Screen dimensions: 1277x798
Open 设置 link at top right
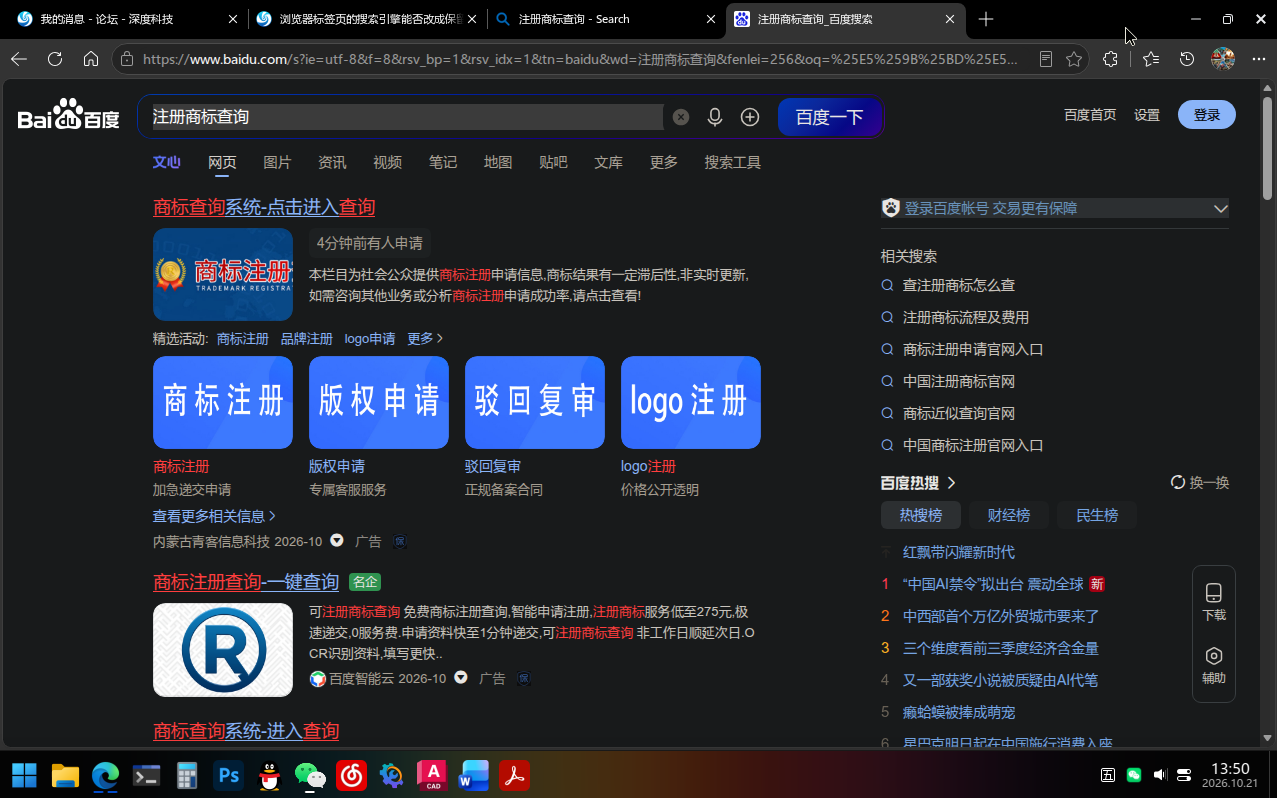tap(1147, 115)
